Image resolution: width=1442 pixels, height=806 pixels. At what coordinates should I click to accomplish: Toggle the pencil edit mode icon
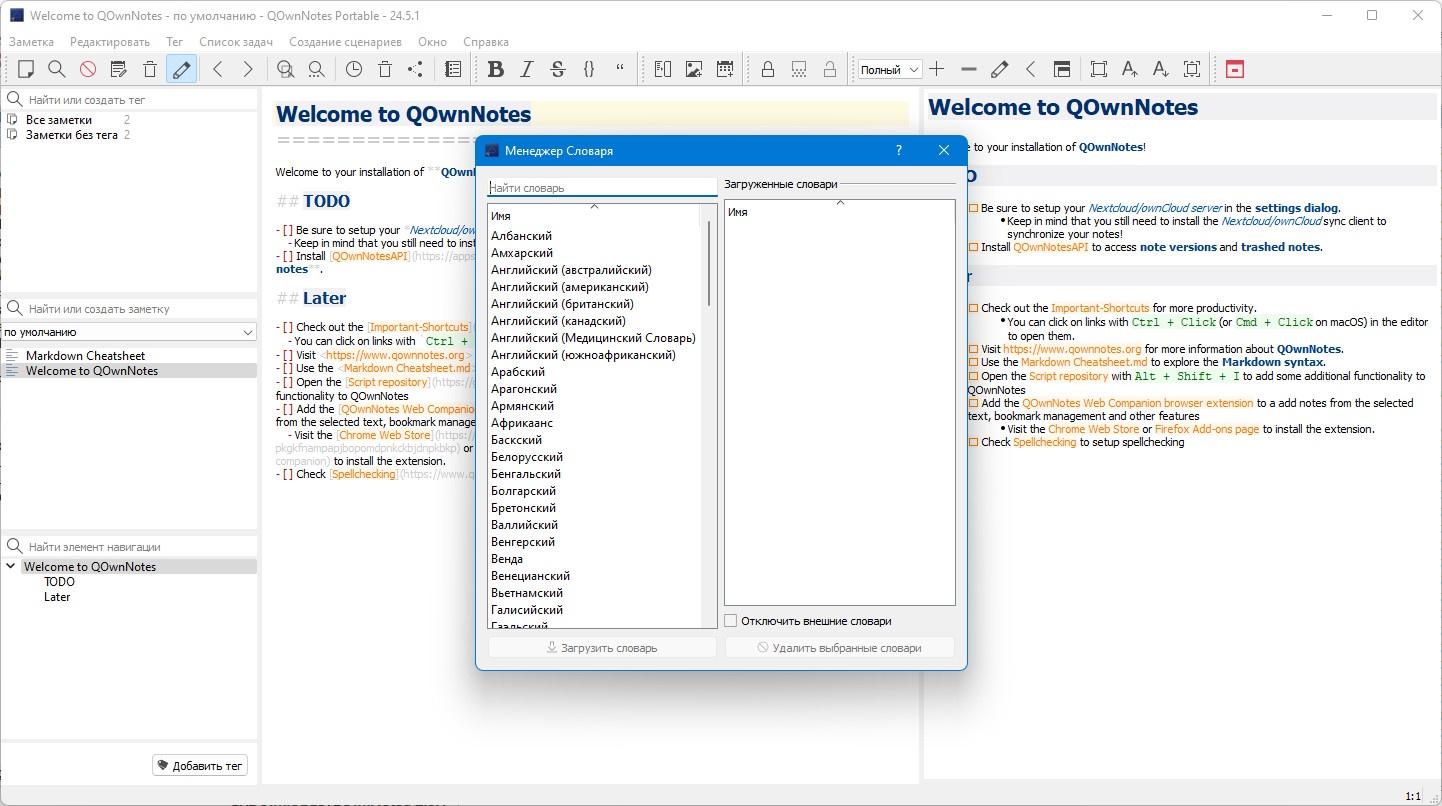pyautogui.click(x=181, y=69)
